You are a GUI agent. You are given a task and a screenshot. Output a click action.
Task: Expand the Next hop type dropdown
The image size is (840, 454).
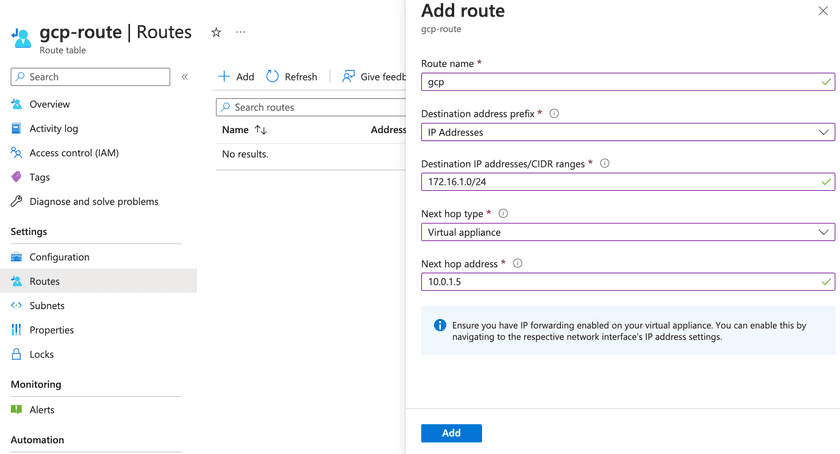coord(627,232)
